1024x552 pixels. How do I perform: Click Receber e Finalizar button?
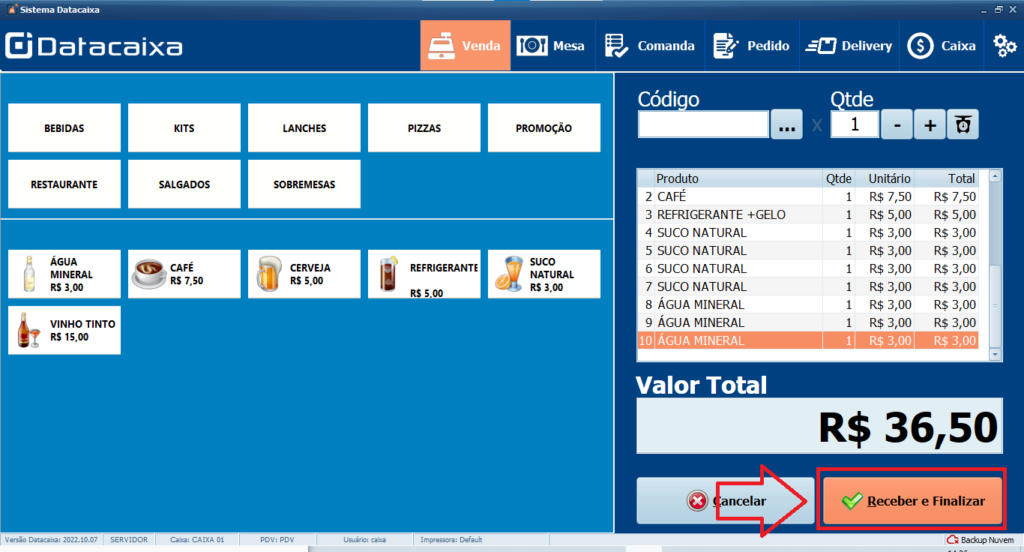tap(911, 501)
